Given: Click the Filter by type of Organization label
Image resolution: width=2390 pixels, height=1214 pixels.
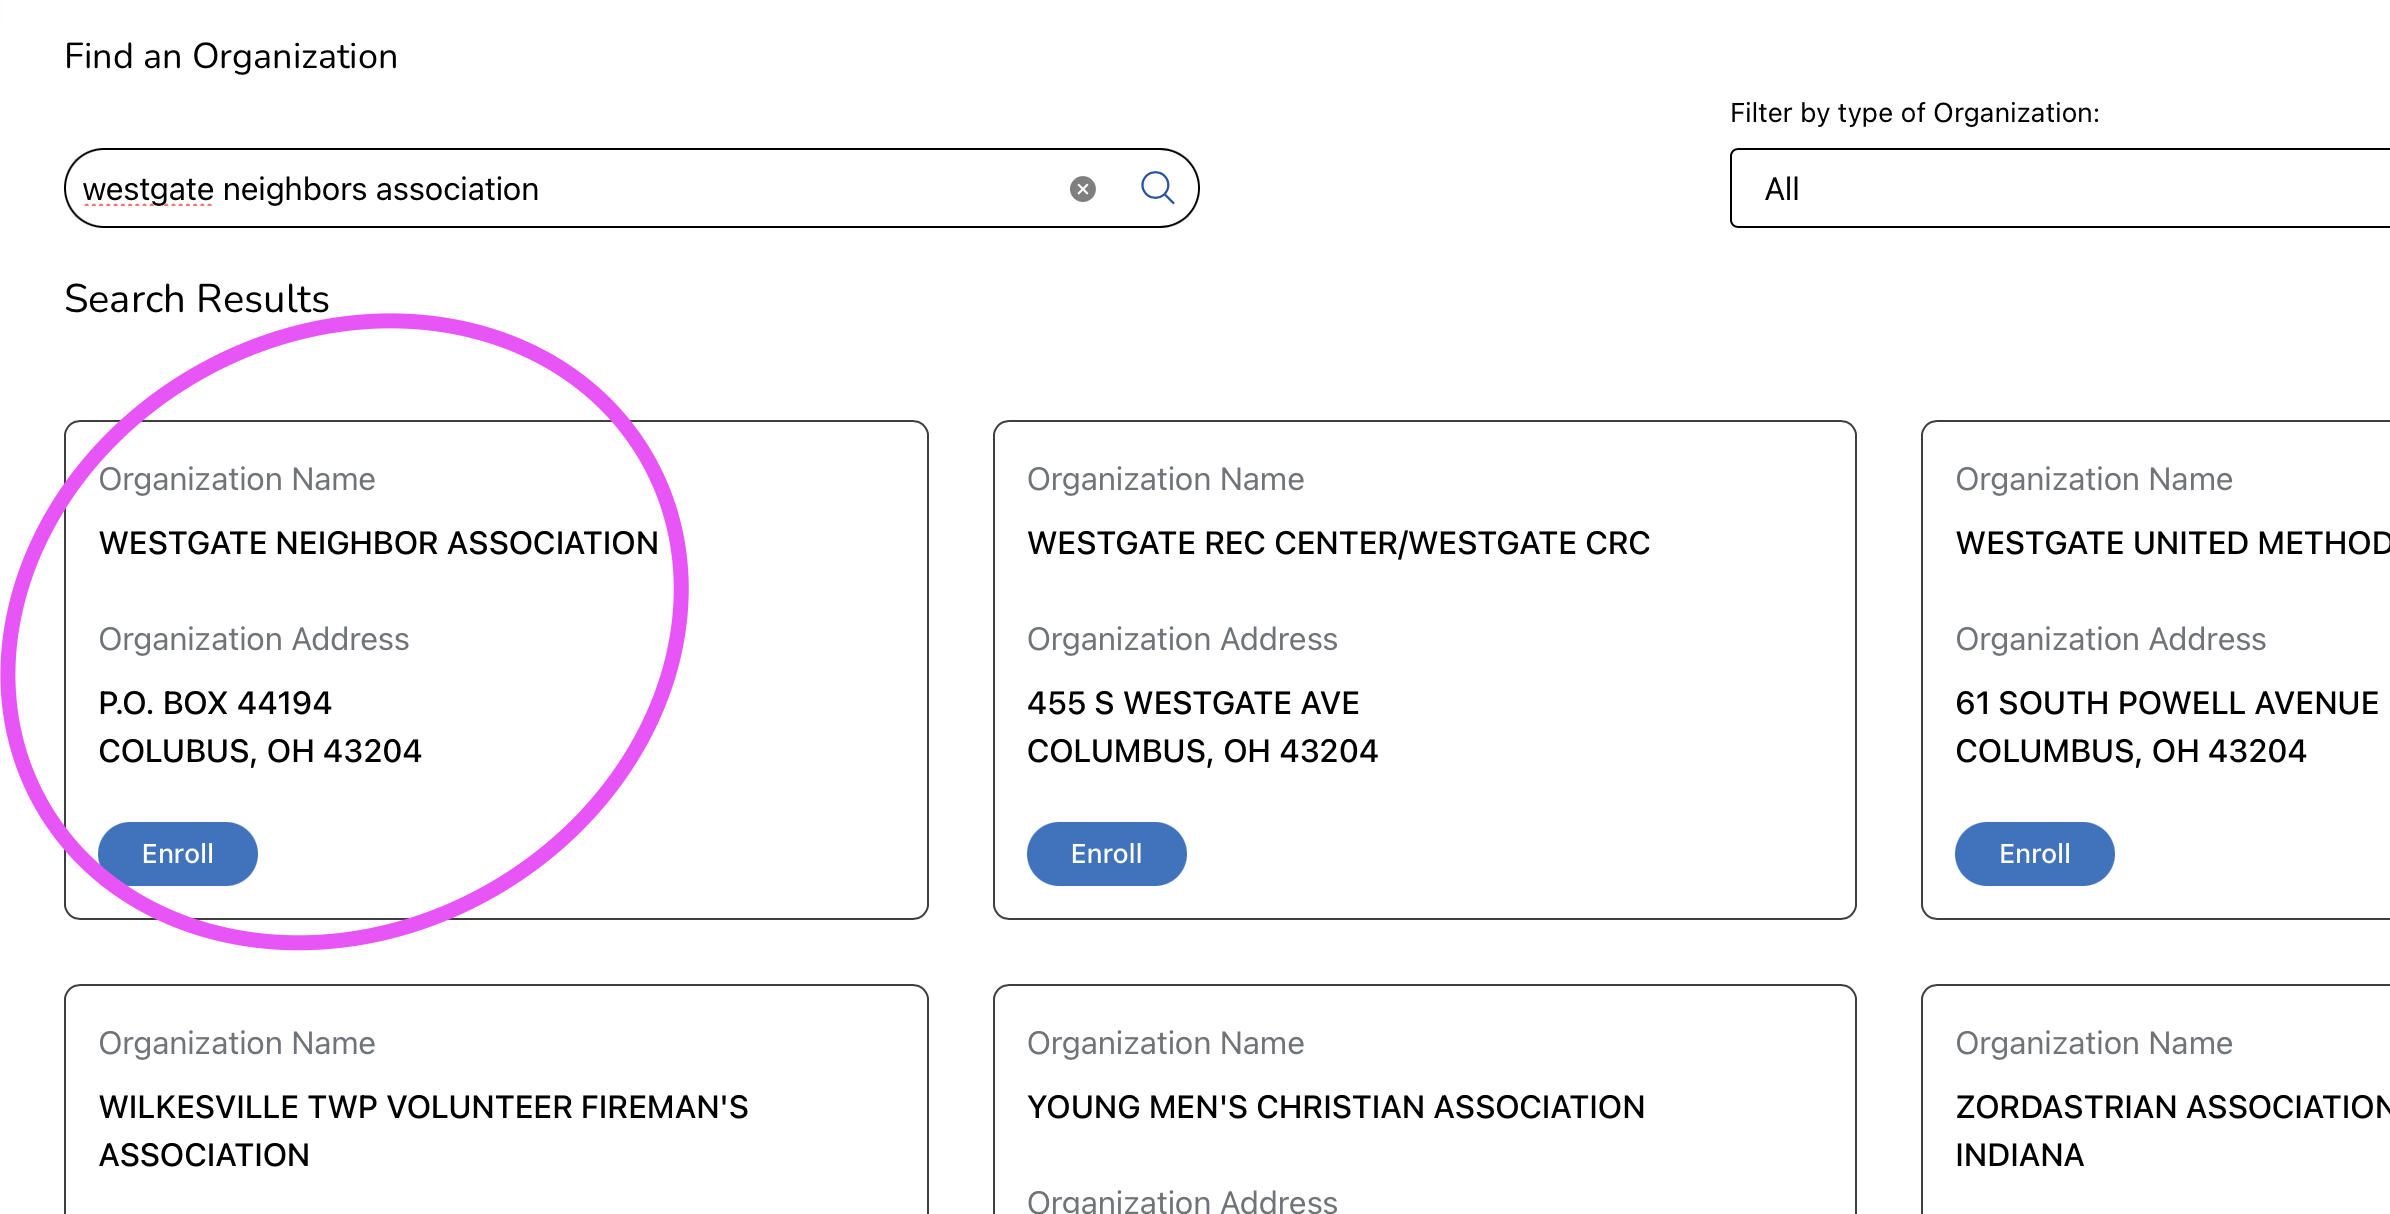Looking at the screenshot, I should pyautogui.click(x=1914, y=113).
